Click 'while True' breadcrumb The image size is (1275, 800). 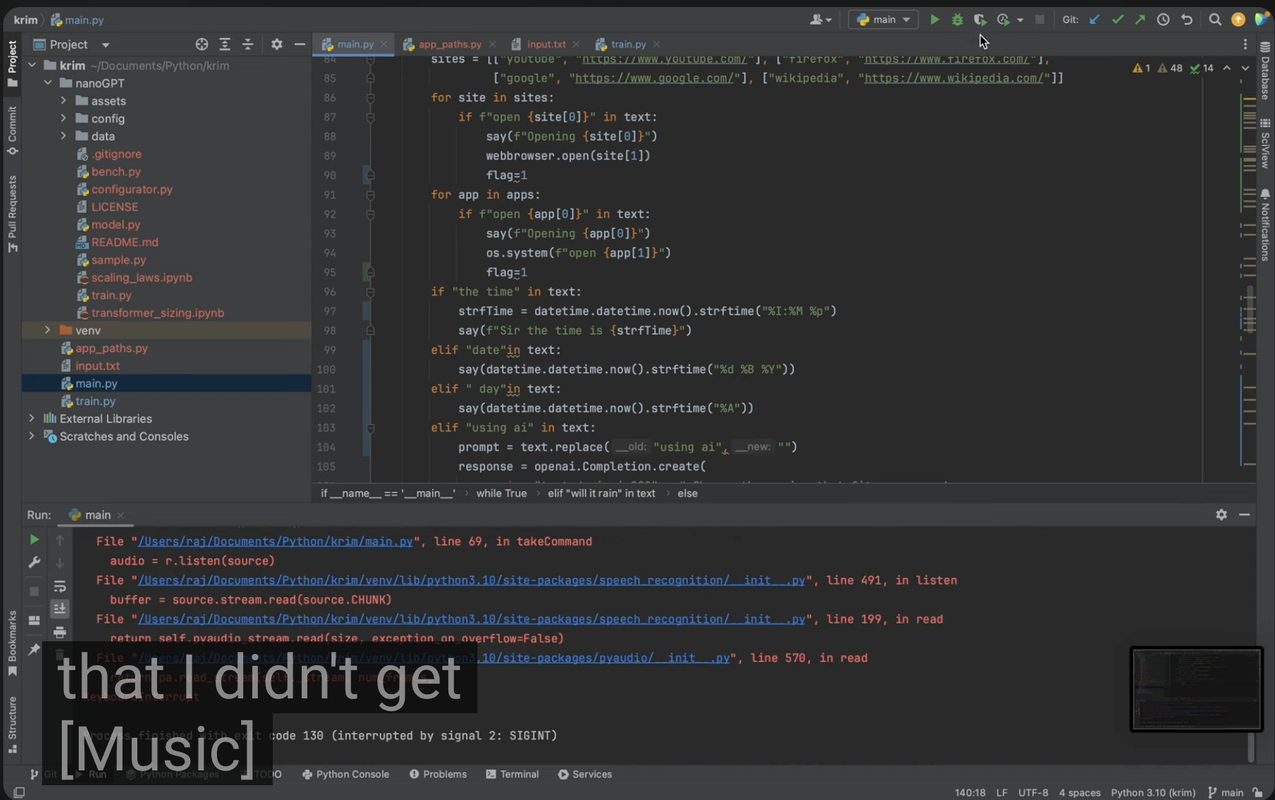pyautogui.click(x=501, y=493)
